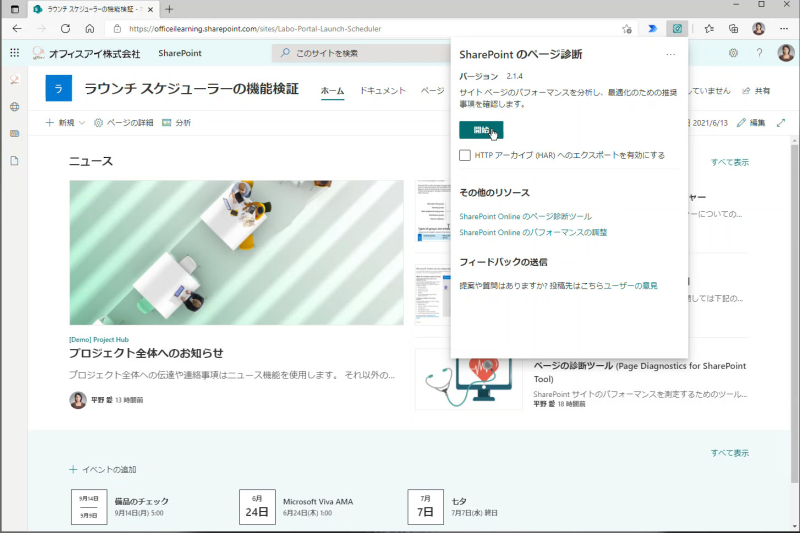
Task: Click the 開始 button to start diagnostics
Action: (x=481, y=130)
